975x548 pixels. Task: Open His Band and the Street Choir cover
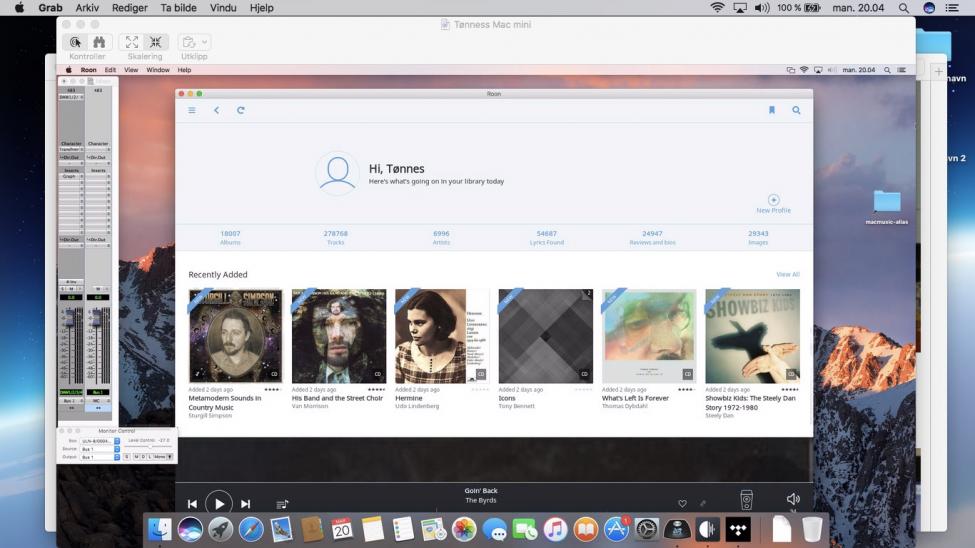point(339,336)
